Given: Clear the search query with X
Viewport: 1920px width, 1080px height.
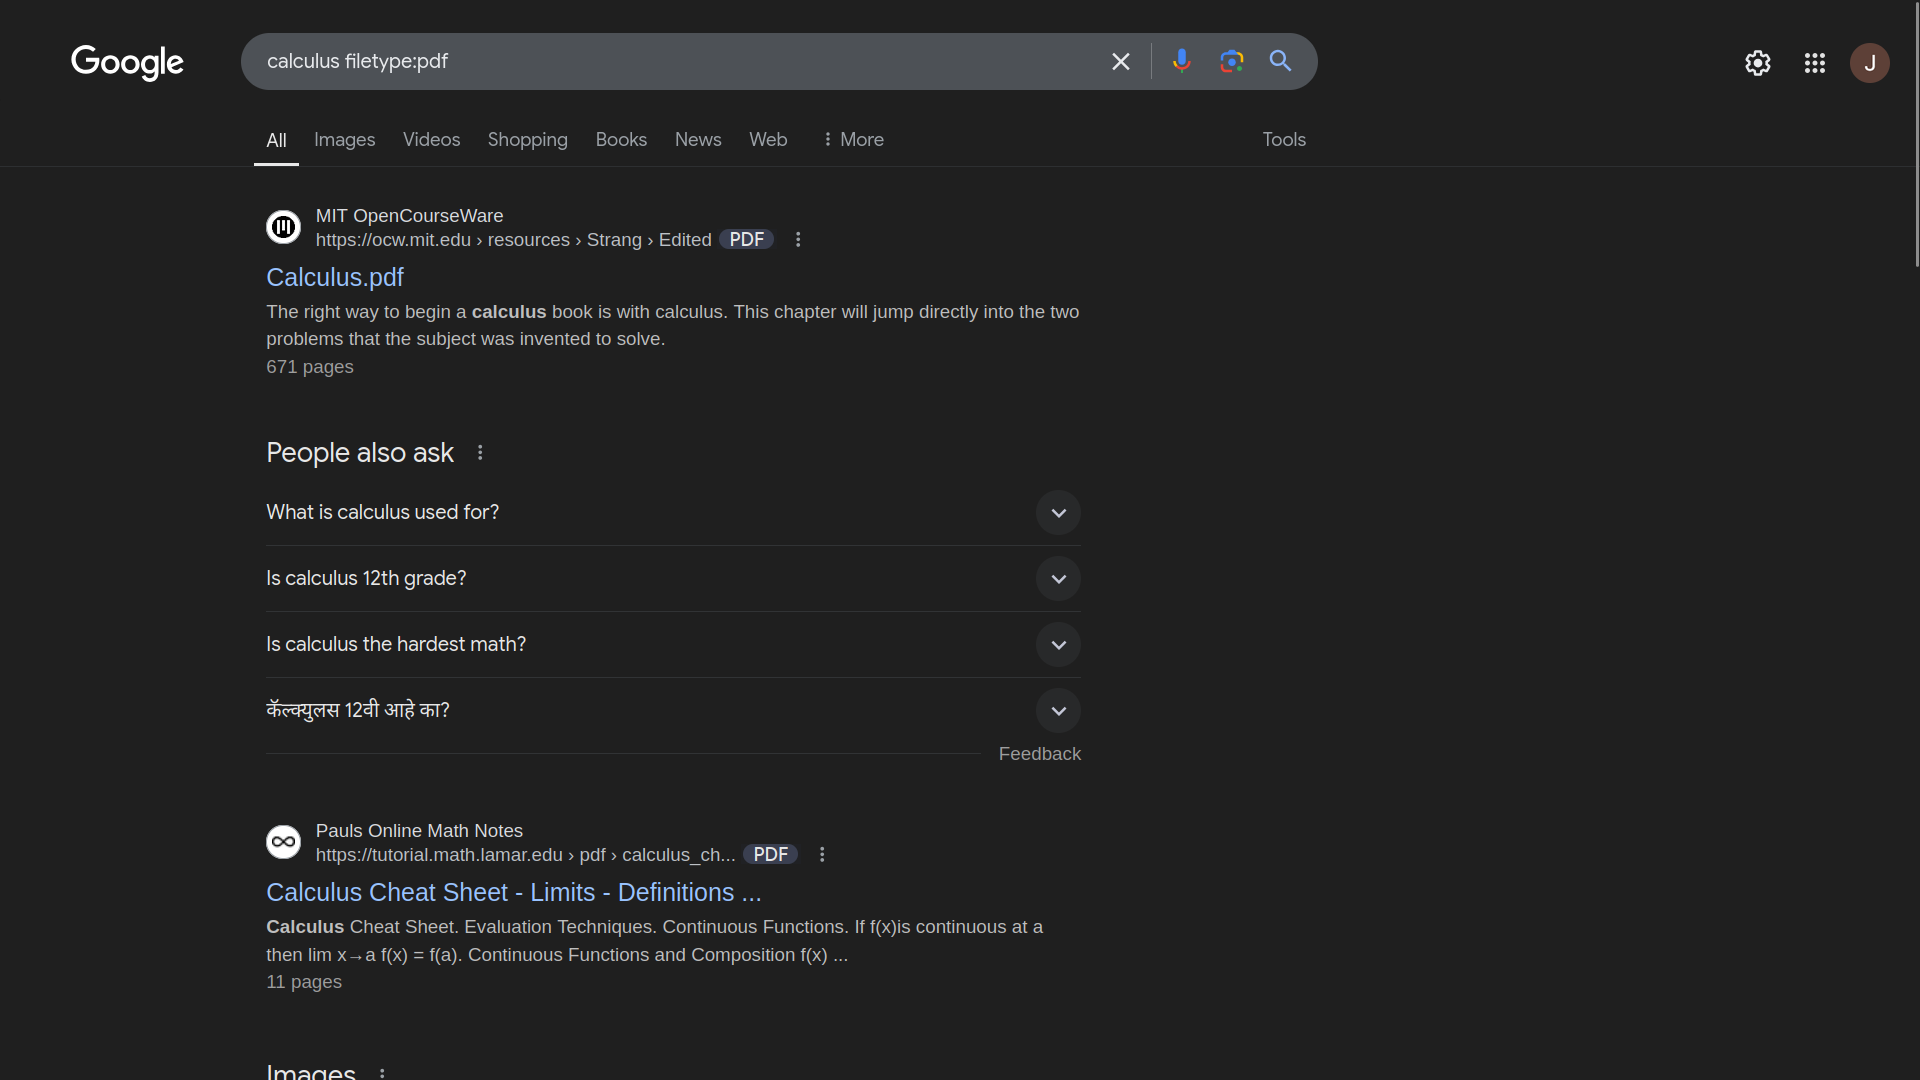Looking at the screenshot, I should (x=1120, y=62).
